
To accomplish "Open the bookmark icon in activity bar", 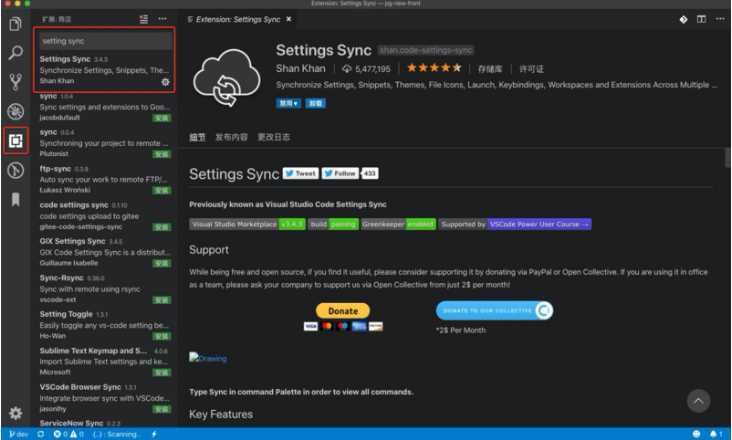I will pos(15,199).
